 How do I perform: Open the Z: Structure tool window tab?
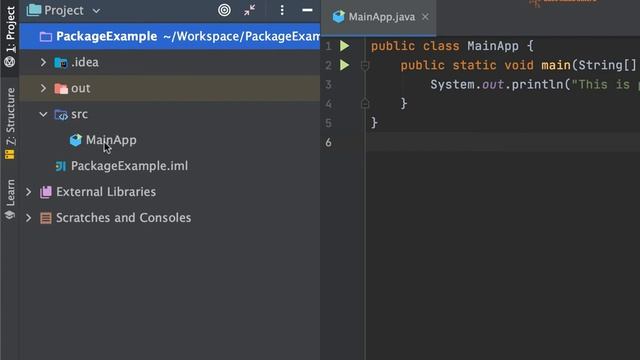10,122
